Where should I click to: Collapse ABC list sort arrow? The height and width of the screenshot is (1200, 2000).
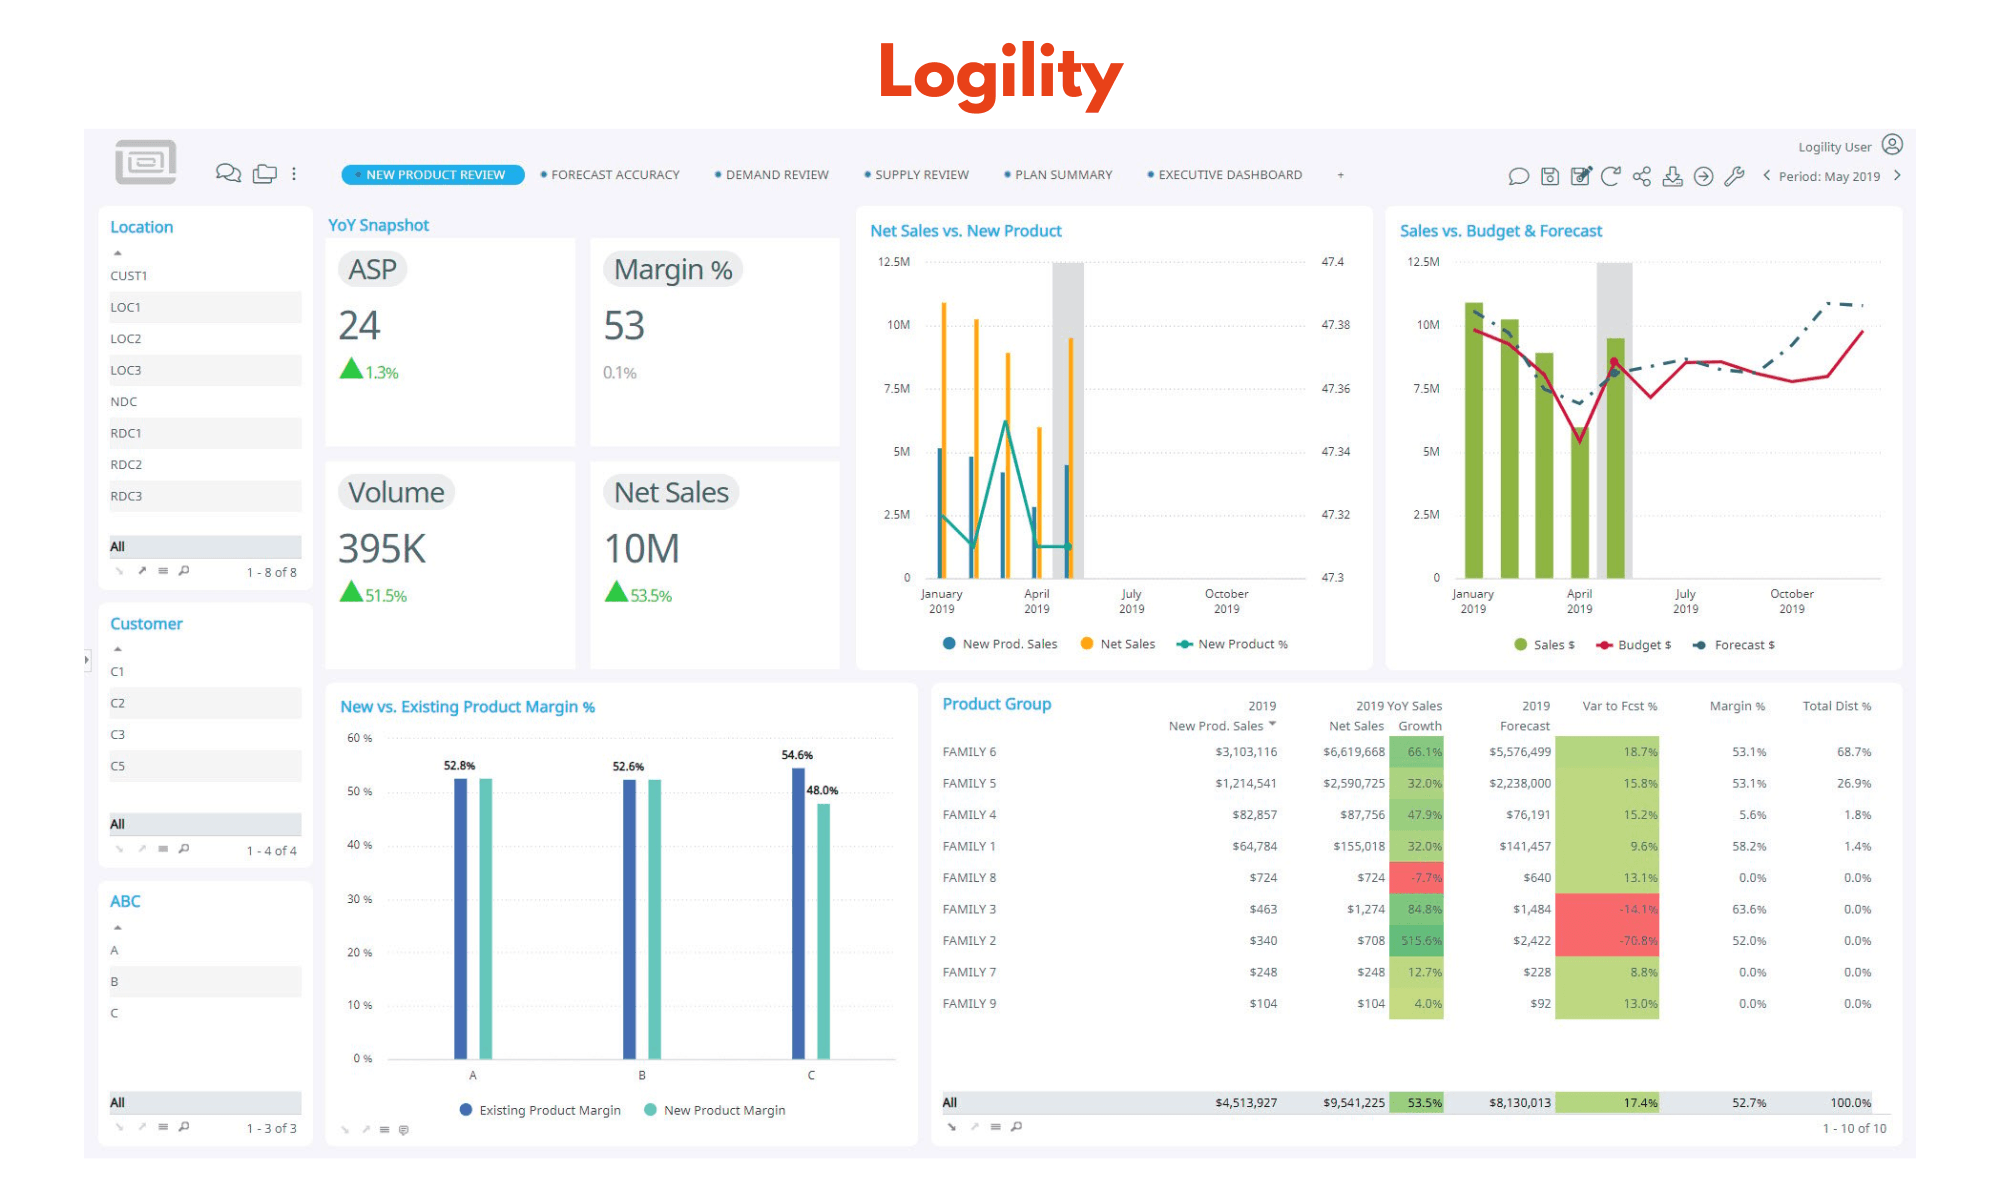point(117,927)
